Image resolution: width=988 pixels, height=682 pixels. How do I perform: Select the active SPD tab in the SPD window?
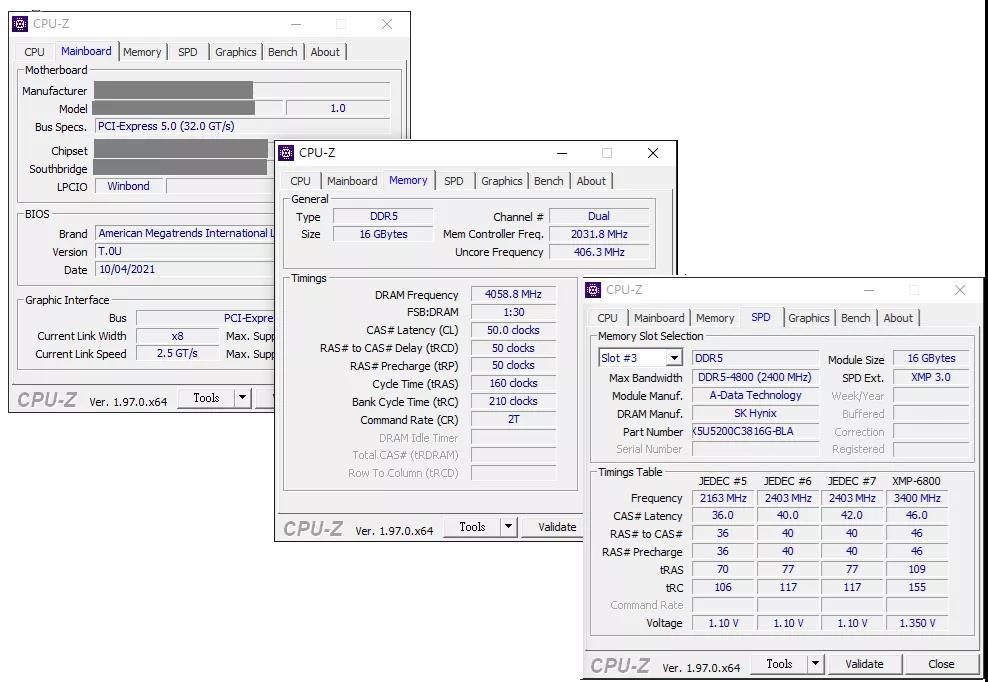pyautogui.click(x=761, y=318)
